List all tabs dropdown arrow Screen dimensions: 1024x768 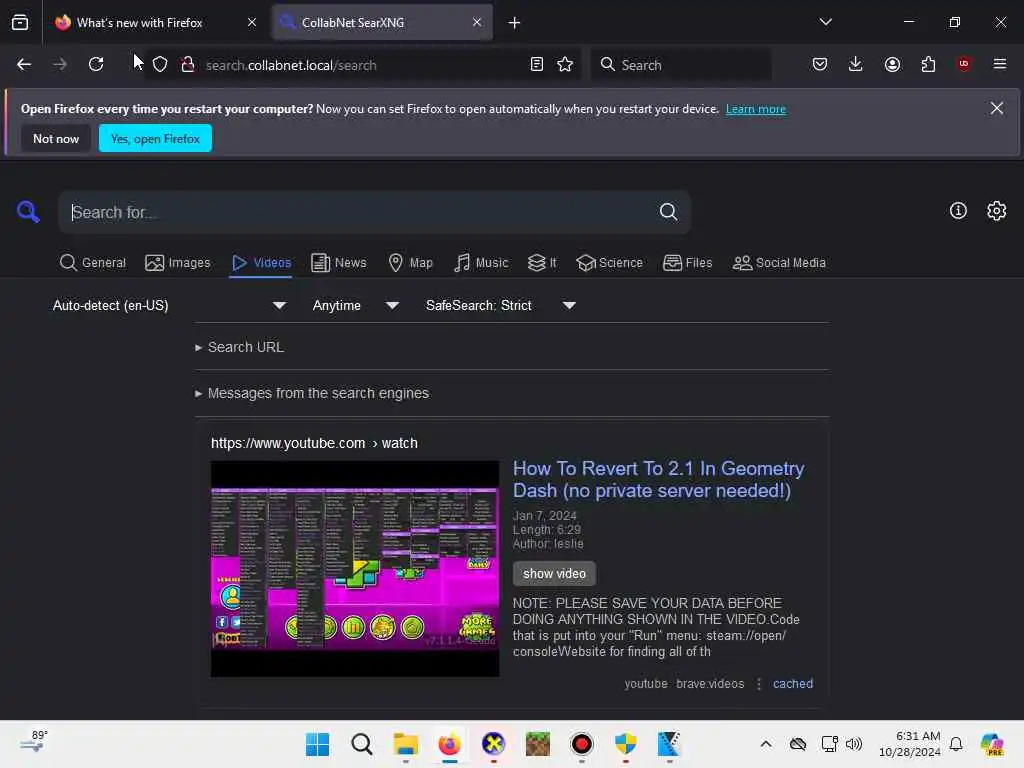pos(825,22)
